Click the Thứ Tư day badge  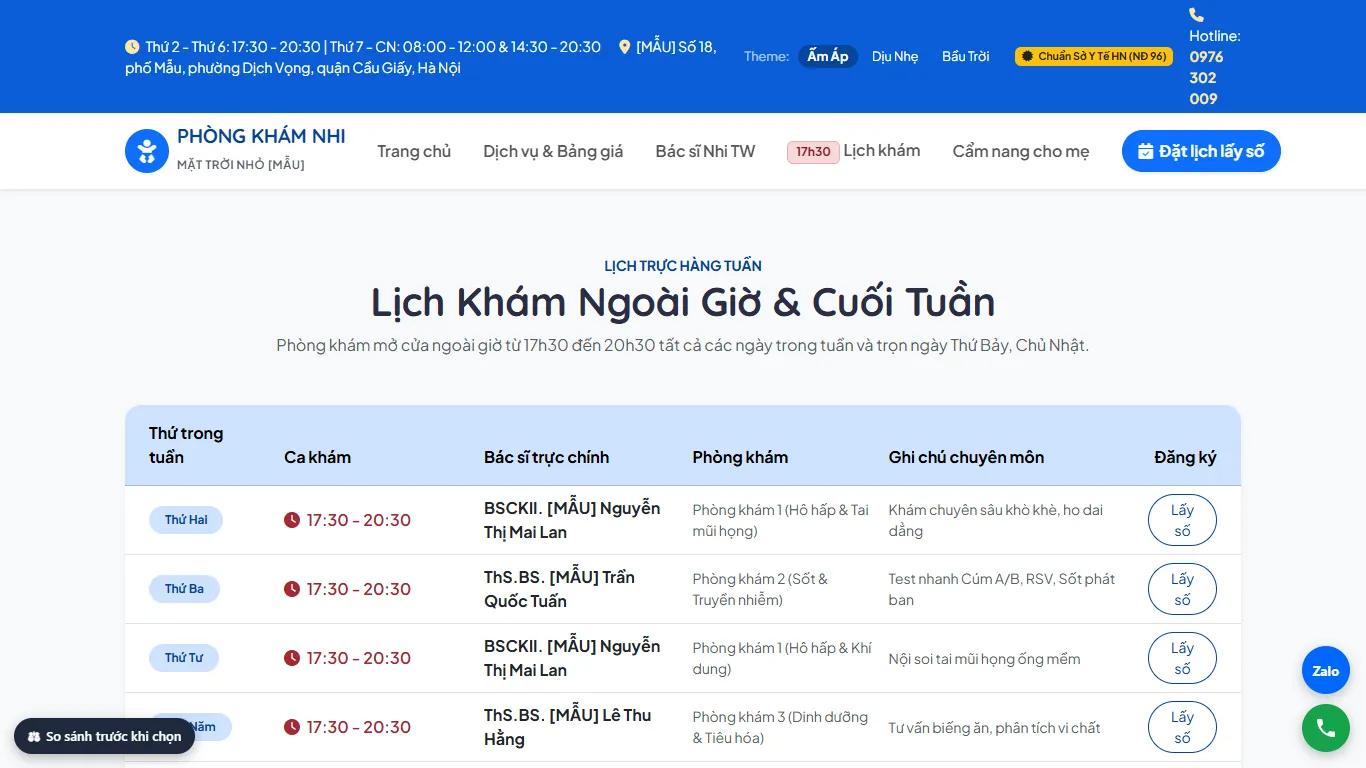click(x=184, y=658)
